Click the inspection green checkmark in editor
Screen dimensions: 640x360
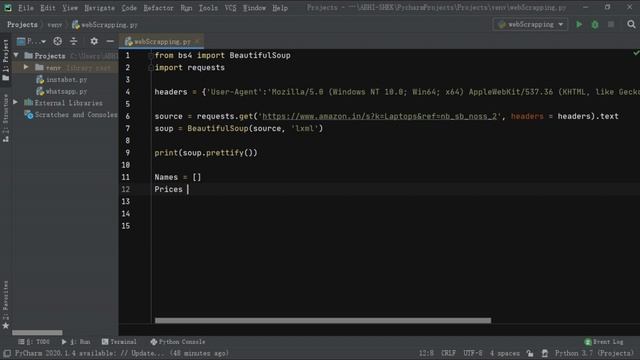coord(636,53)
